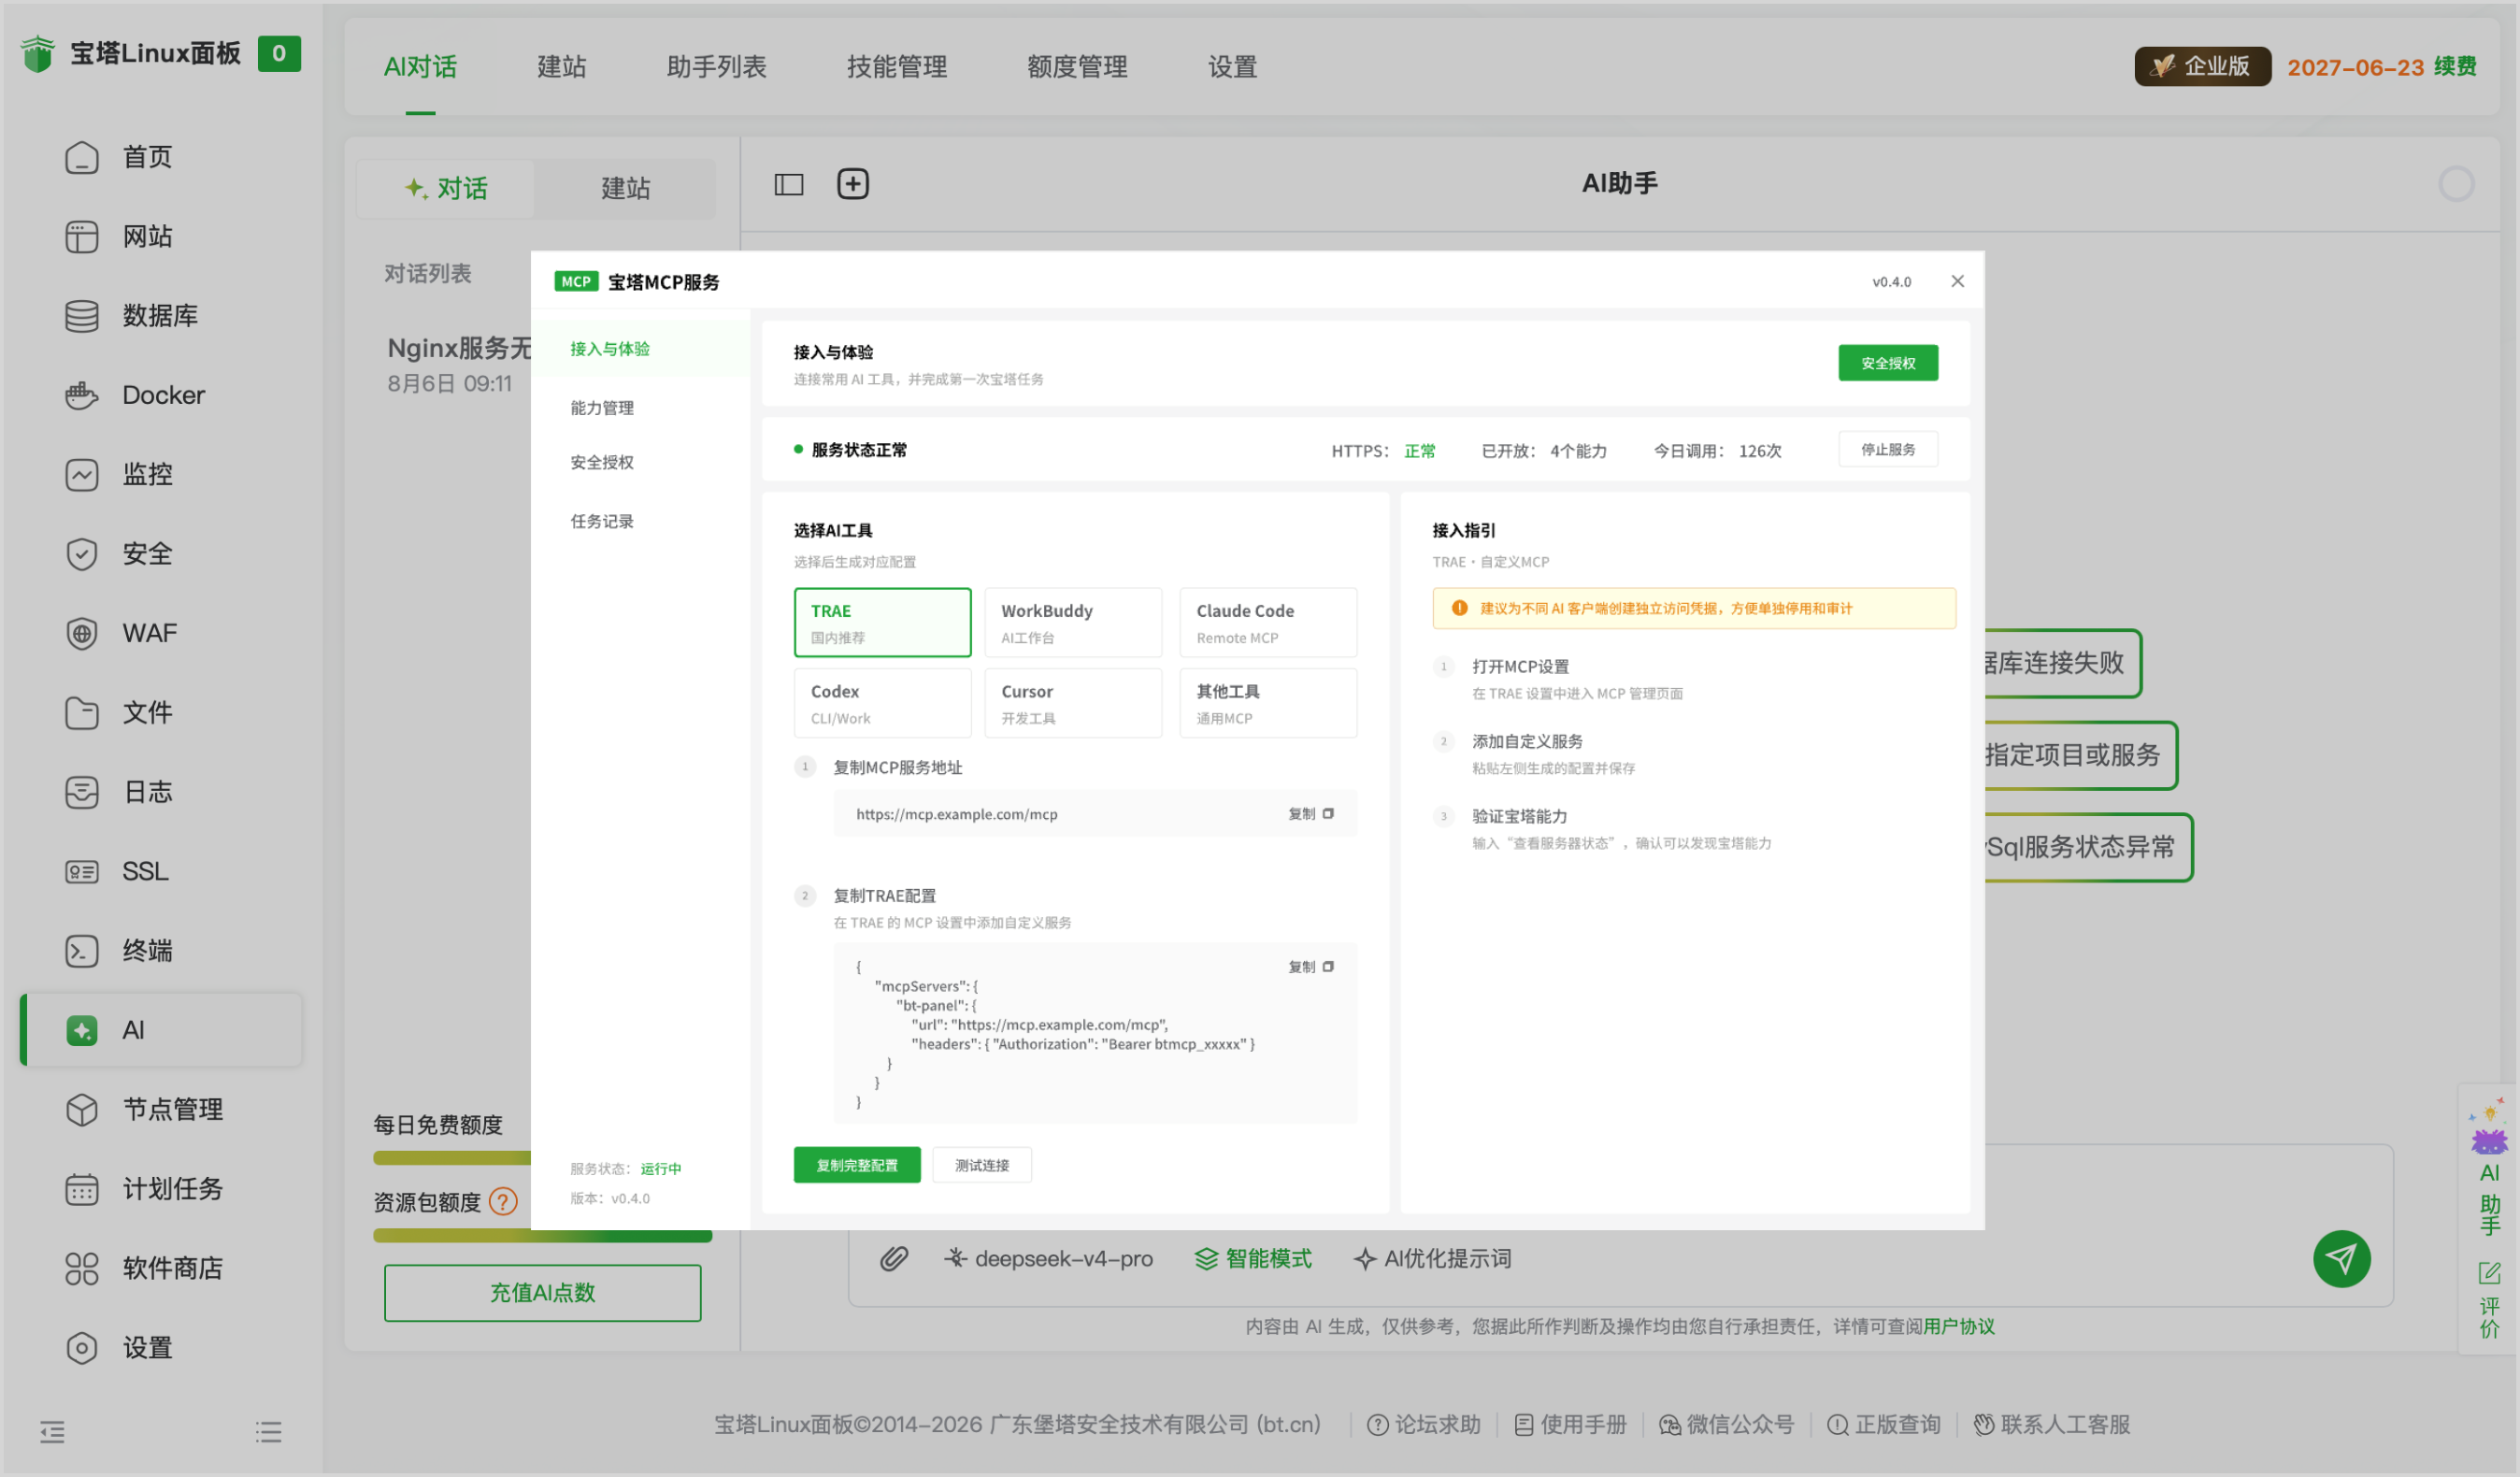Open the 额度管理 top navigation tab
Image resolution: width=2520 pixels, height=1477 pixels.
(x=1077, y=67)
